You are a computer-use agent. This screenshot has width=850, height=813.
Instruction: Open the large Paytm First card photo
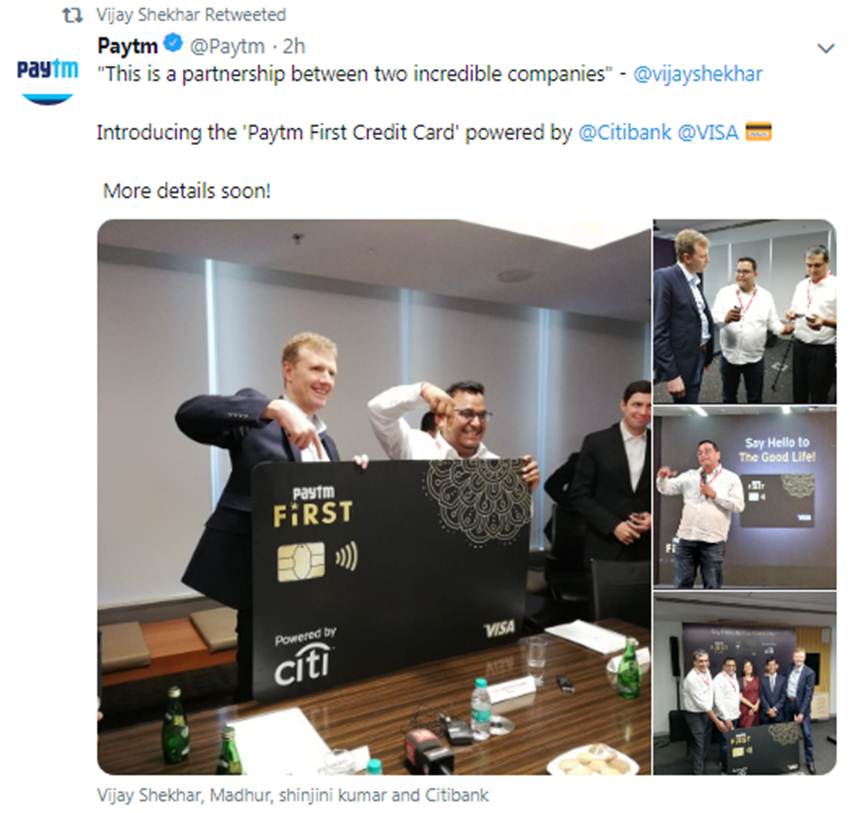[374, 496]
